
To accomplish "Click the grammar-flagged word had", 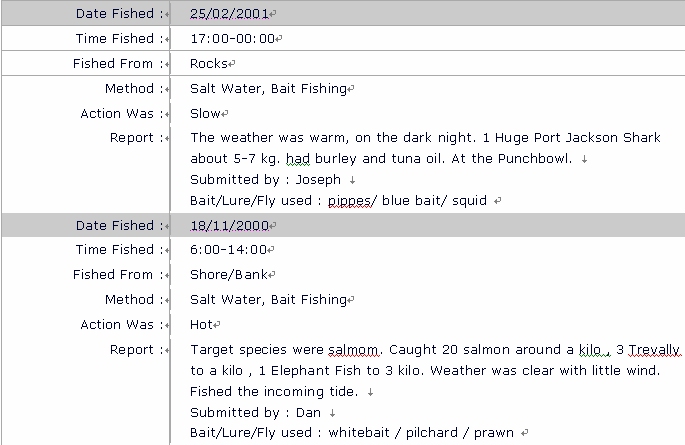I will [x=298, y=159].
